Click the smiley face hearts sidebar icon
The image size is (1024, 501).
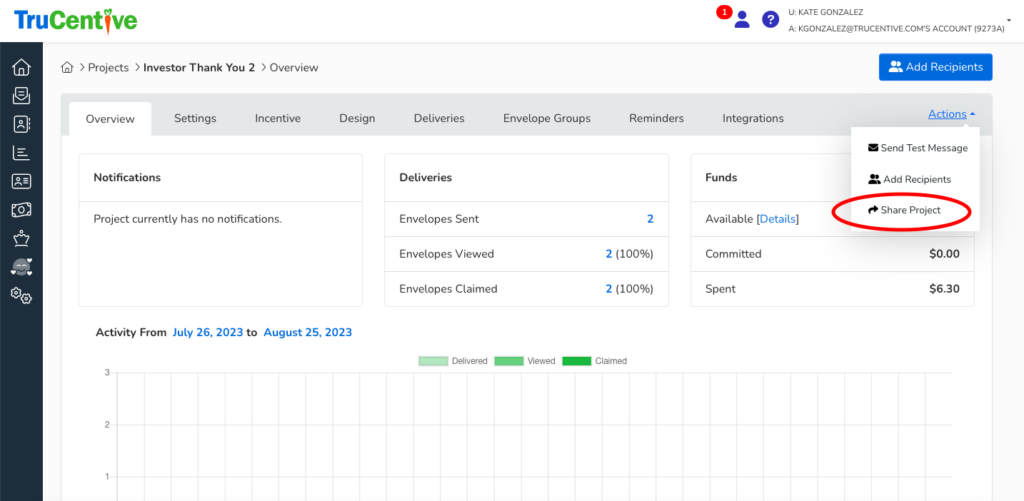tap(21, 267)
